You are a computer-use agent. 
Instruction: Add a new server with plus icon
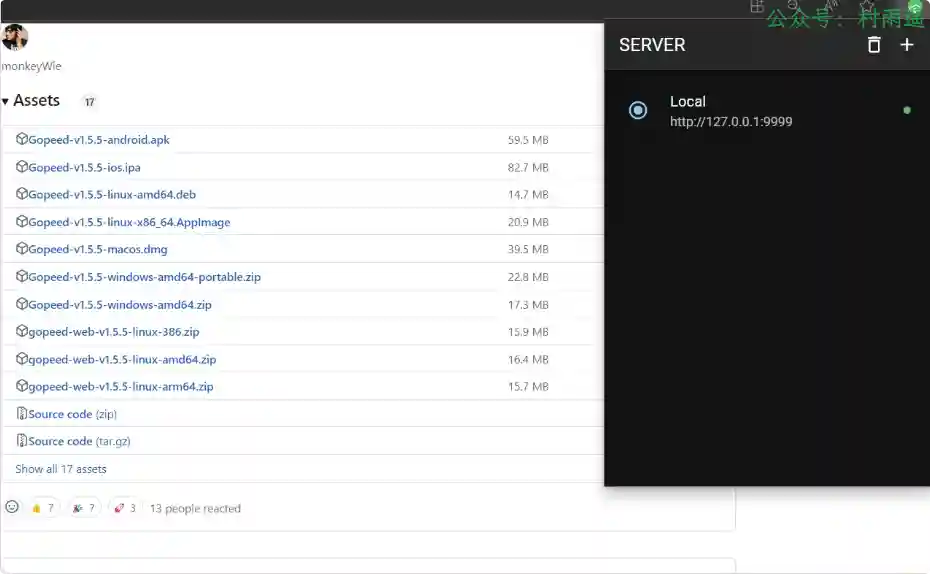(907, 45)
